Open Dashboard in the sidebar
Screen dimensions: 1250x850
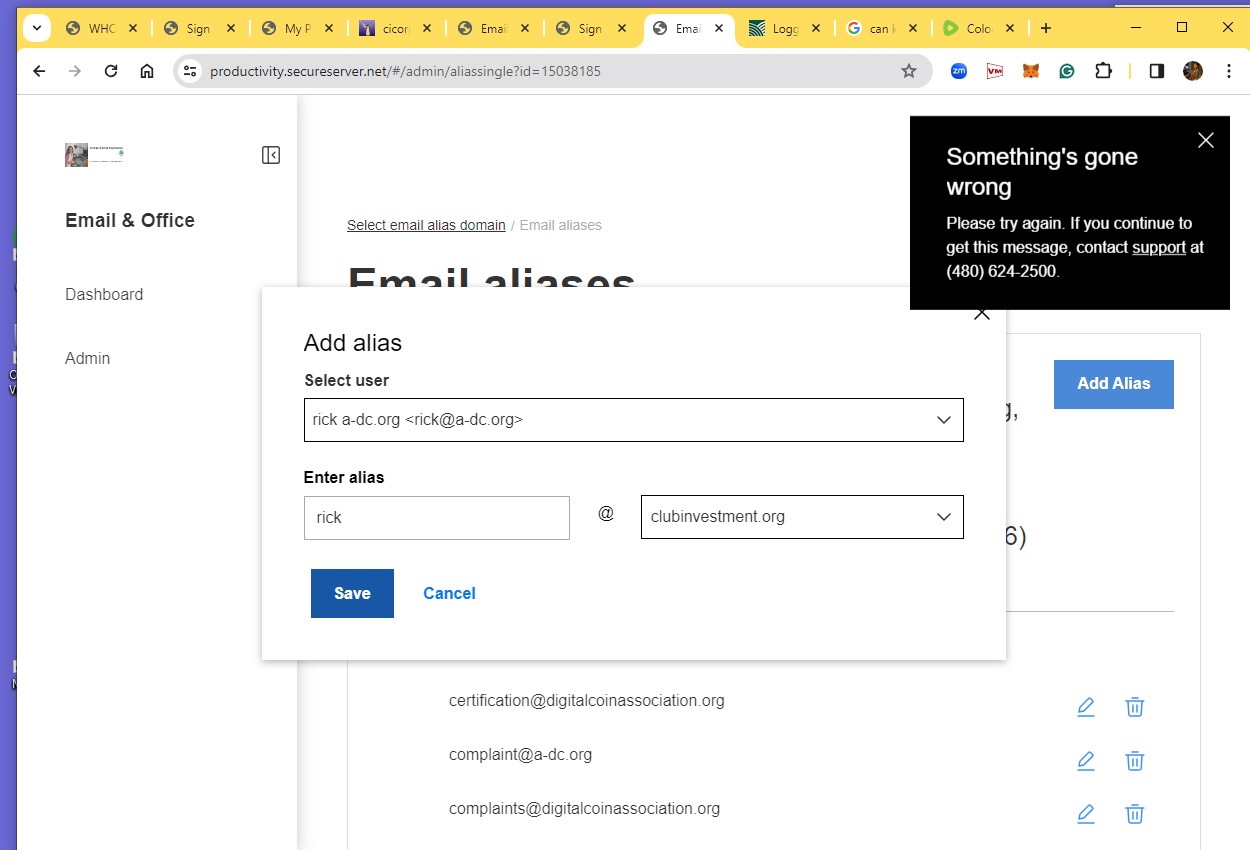(x=104, y=294)
